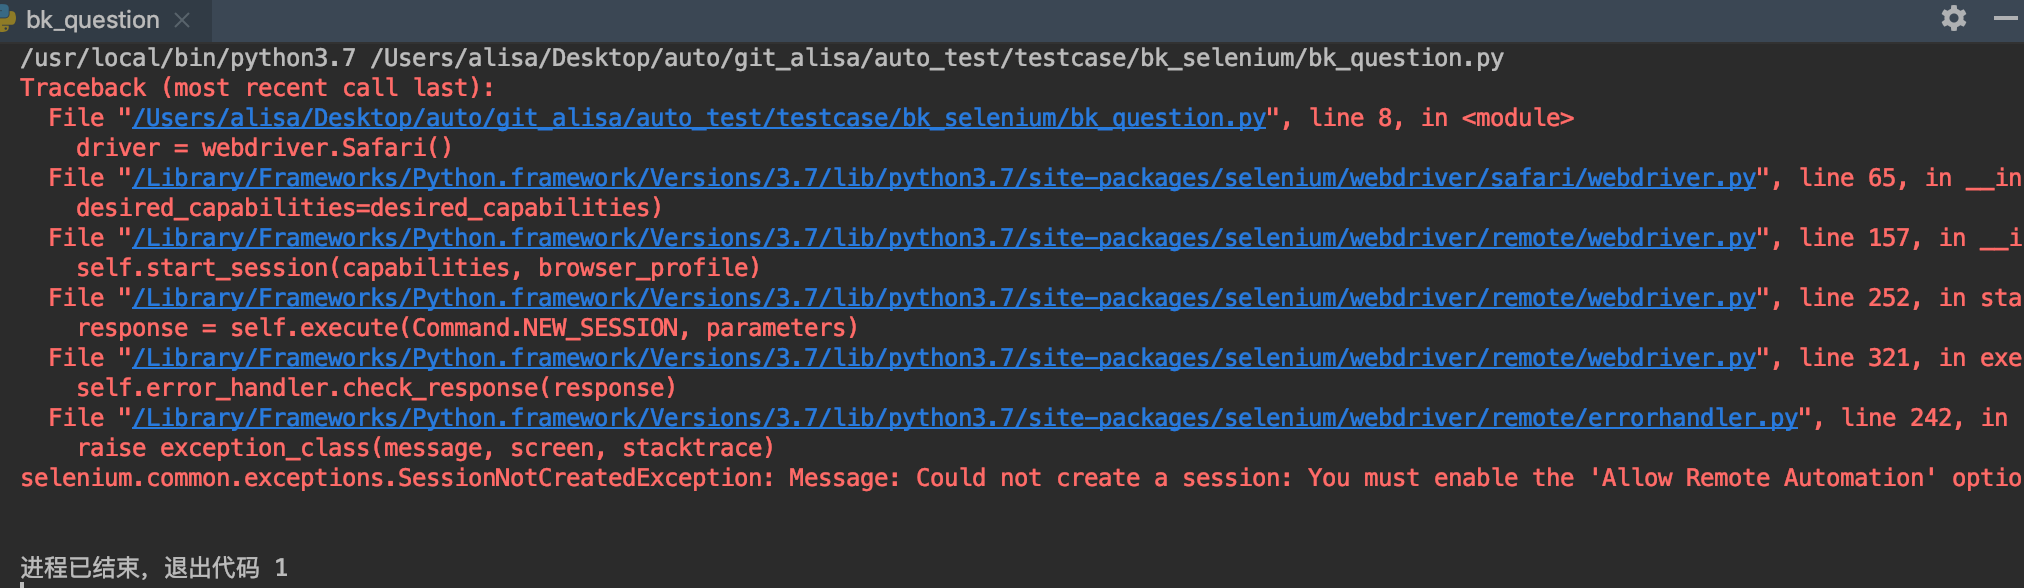Open the errorhandler.py link at line 242
The height and width of the screenshot is (588, 2024).
point(965,418)
